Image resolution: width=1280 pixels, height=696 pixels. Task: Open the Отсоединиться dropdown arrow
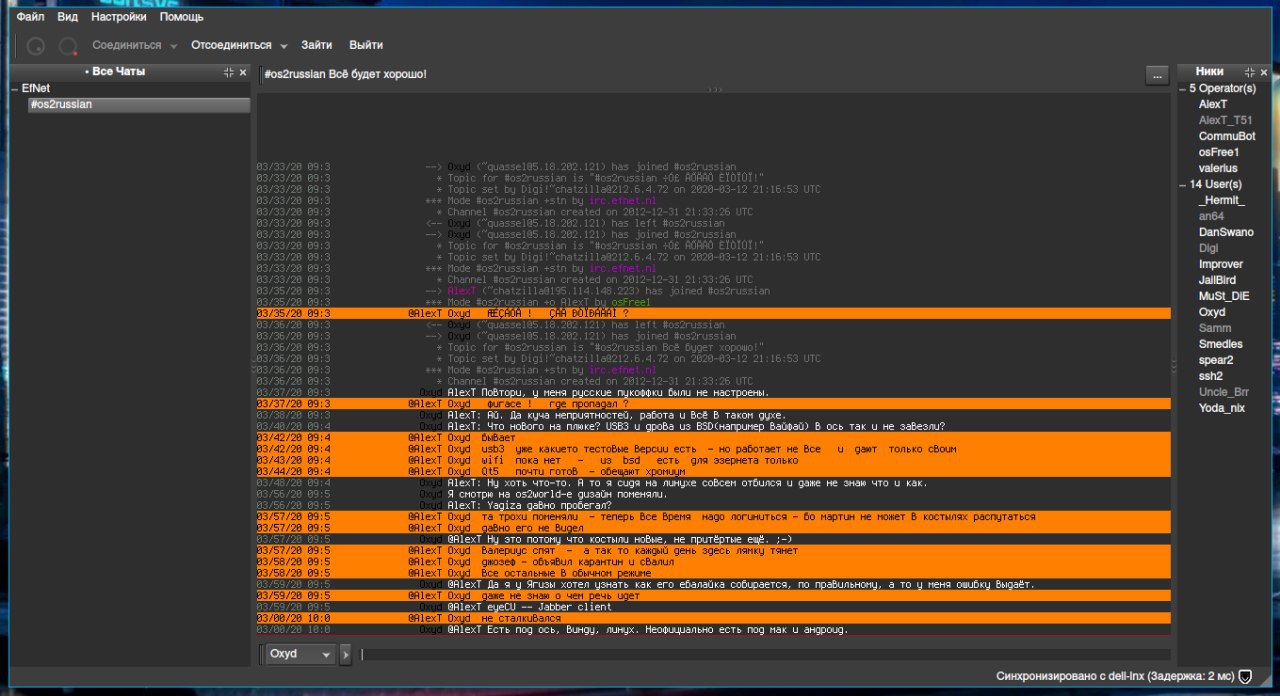[x=283, y=46]
